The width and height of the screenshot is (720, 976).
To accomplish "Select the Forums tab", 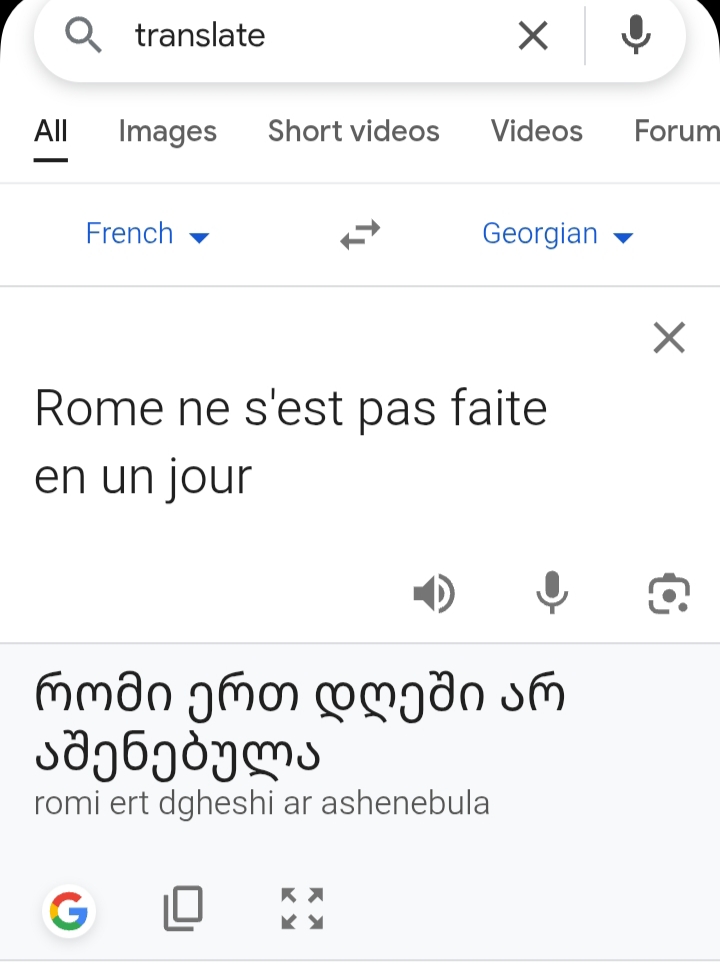I will [677, 131].
